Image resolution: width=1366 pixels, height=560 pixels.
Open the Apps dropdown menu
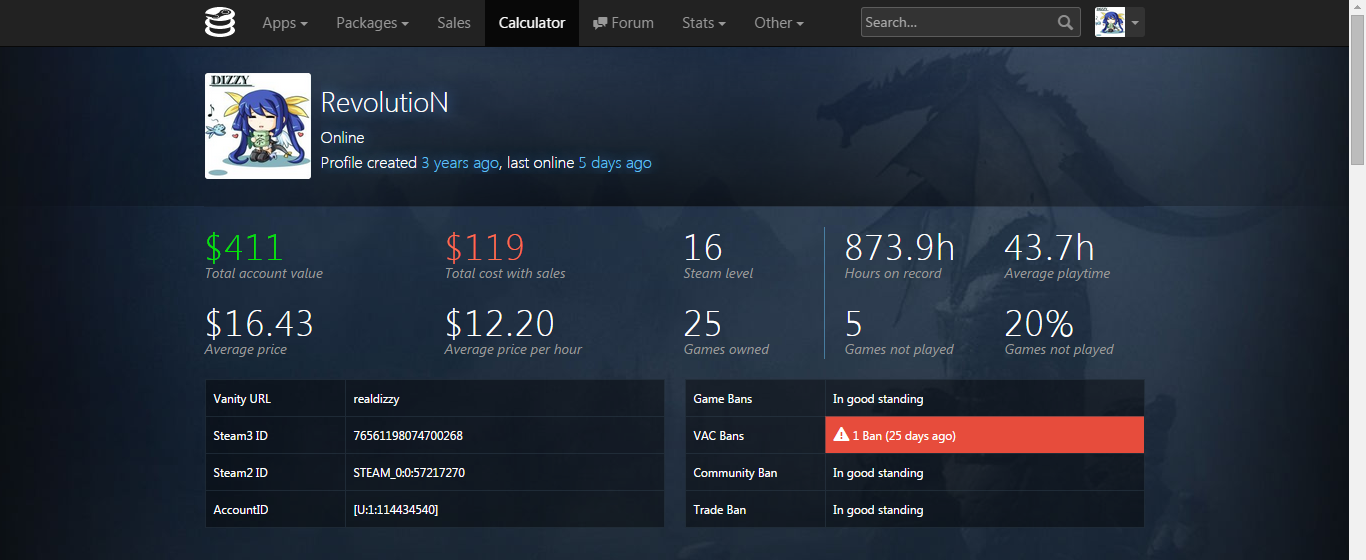(284, 22)
